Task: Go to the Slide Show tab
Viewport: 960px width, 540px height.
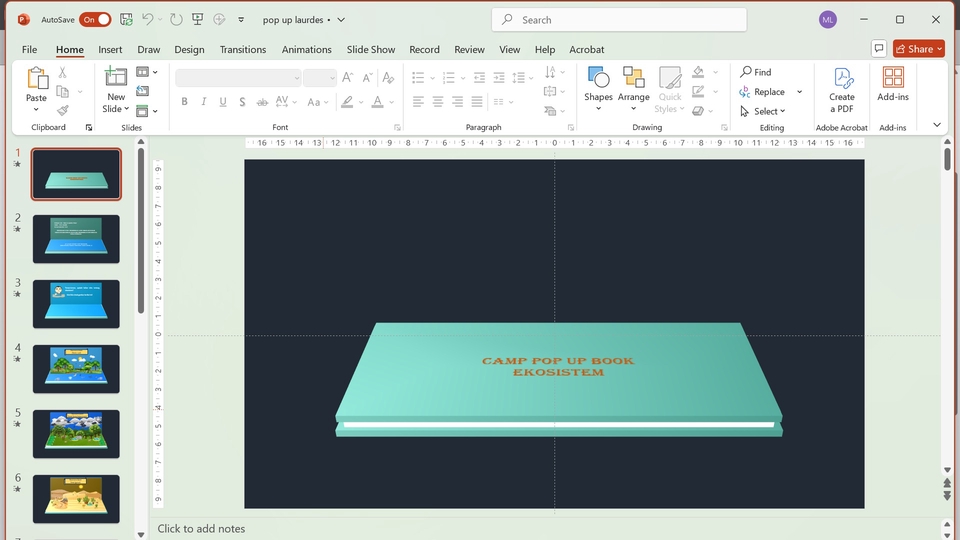Action: pyautogui.click(x=371, y=50)
